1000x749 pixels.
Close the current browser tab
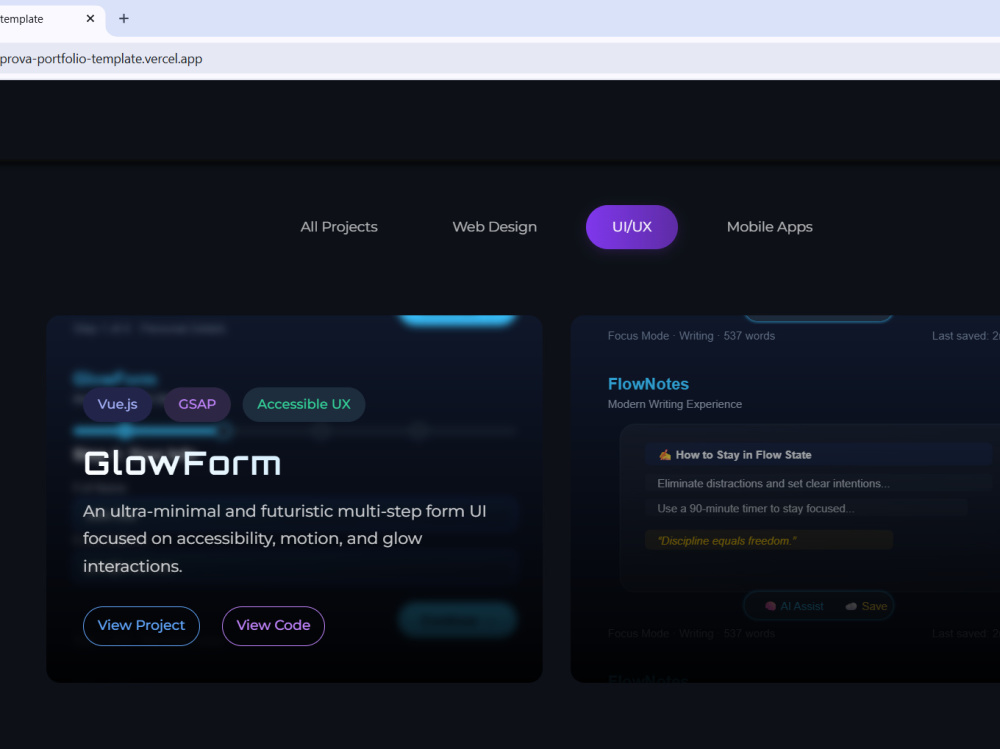91,19
